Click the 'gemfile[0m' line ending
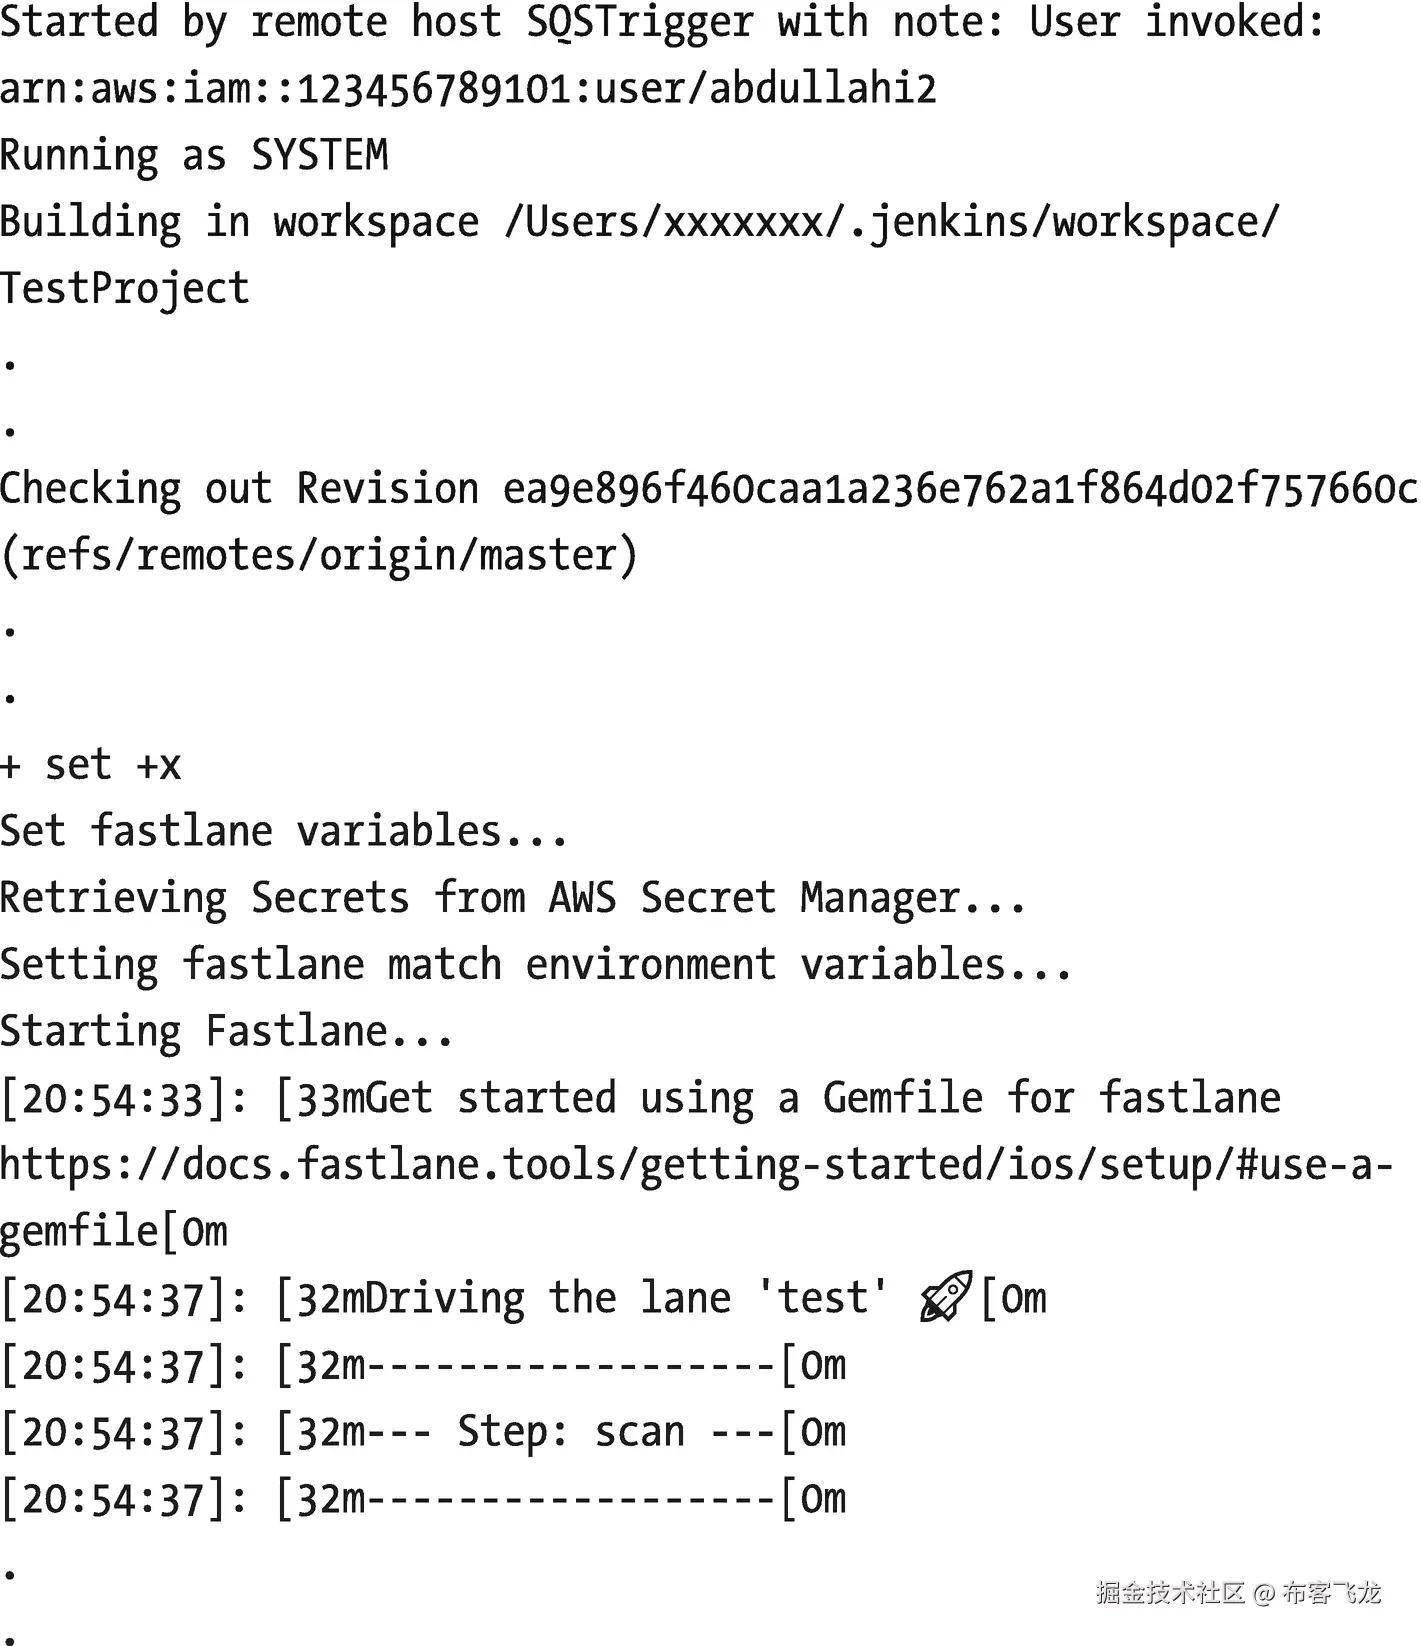 114,1232
